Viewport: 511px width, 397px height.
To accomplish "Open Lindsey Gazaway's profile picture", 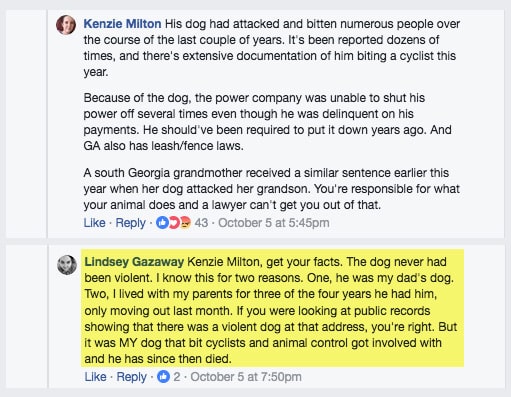I will [x=67, y=265].
